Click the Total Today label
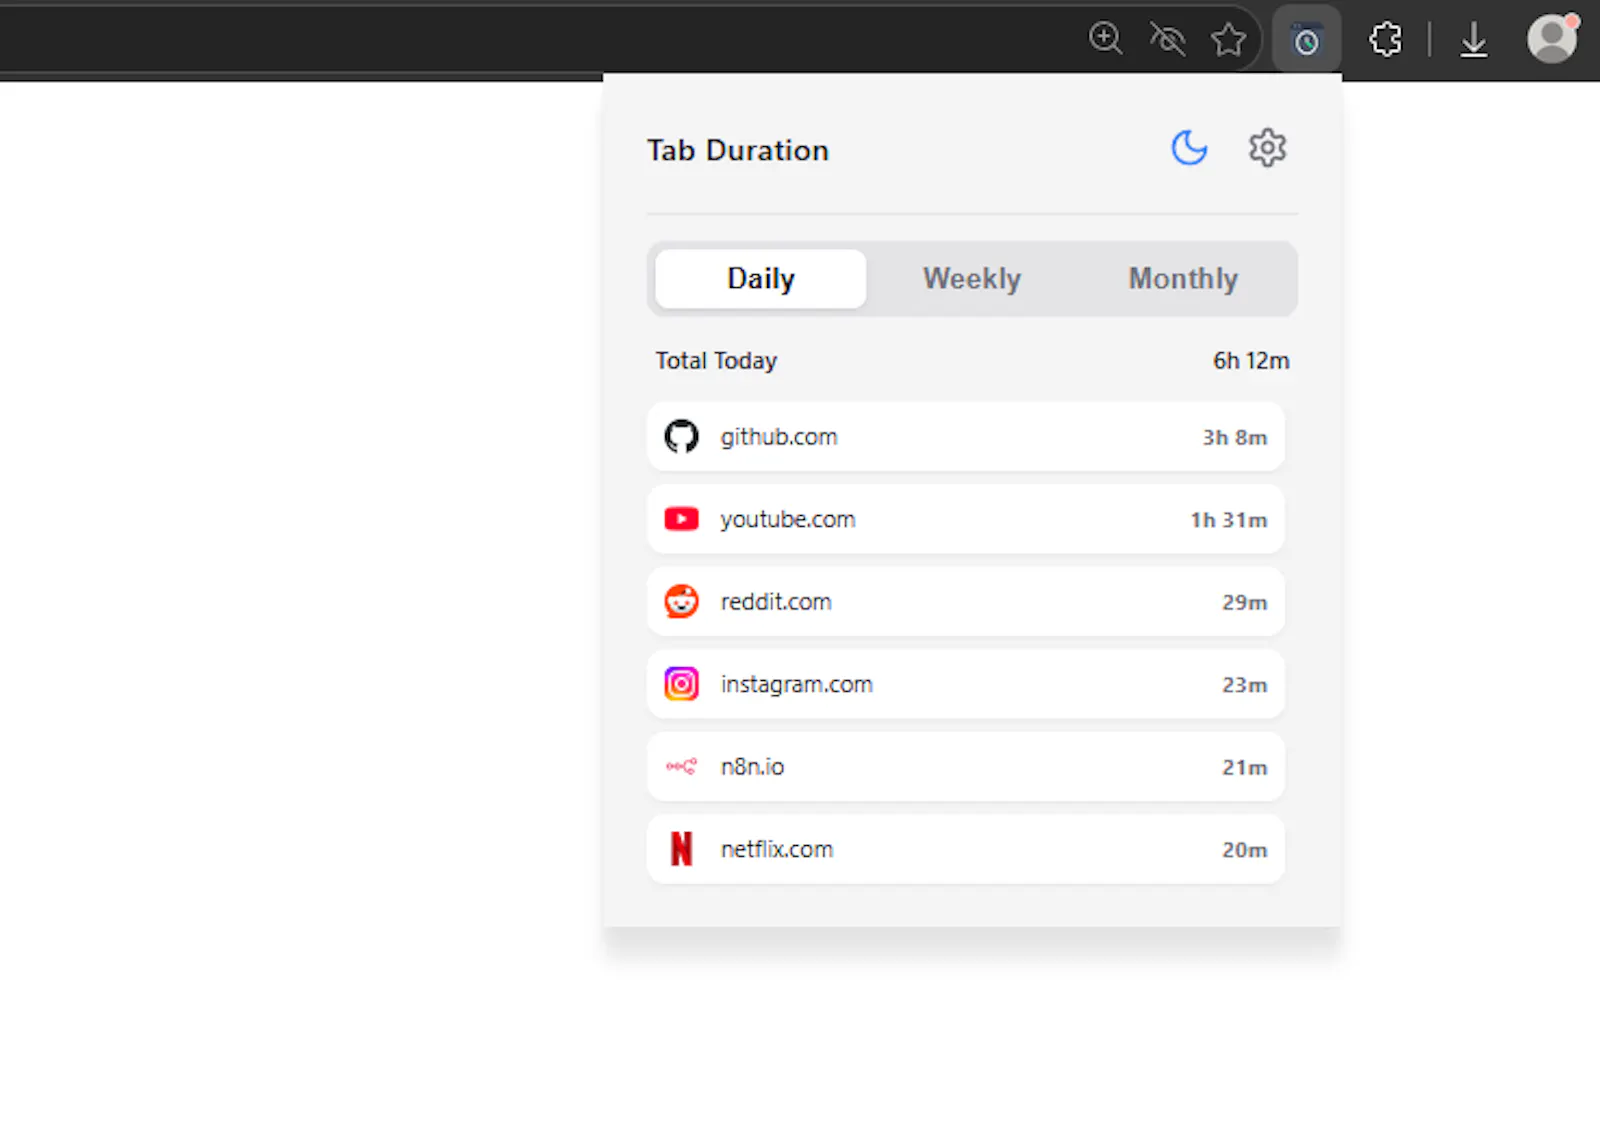This screenshot has width=1600, height=1144. click(716, 361)
